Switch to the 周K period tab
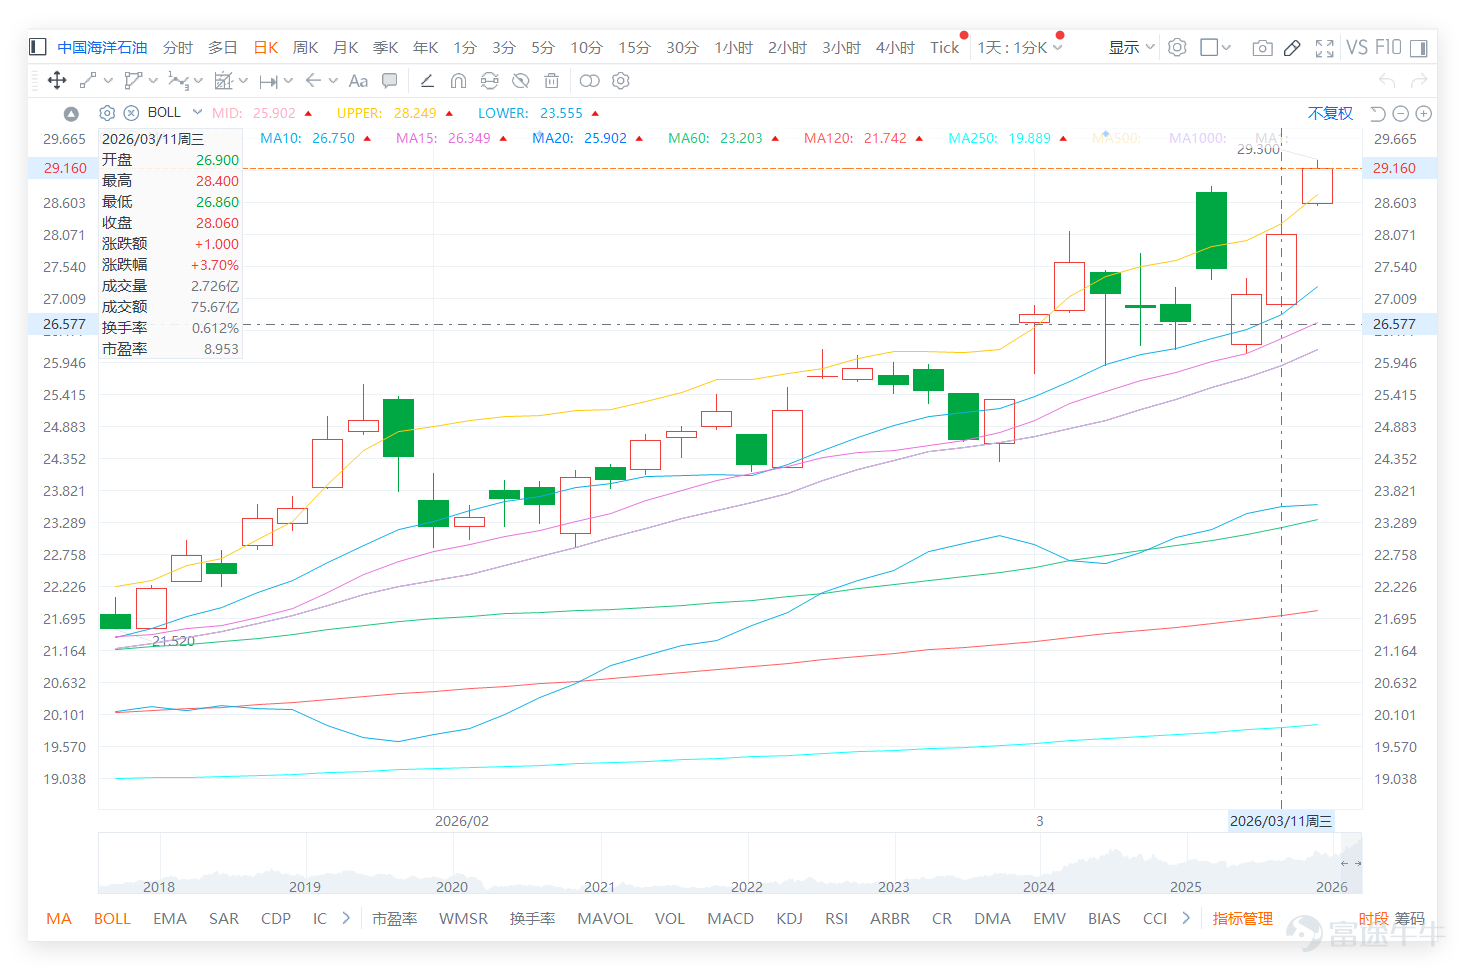 click(x=305, y=47)
